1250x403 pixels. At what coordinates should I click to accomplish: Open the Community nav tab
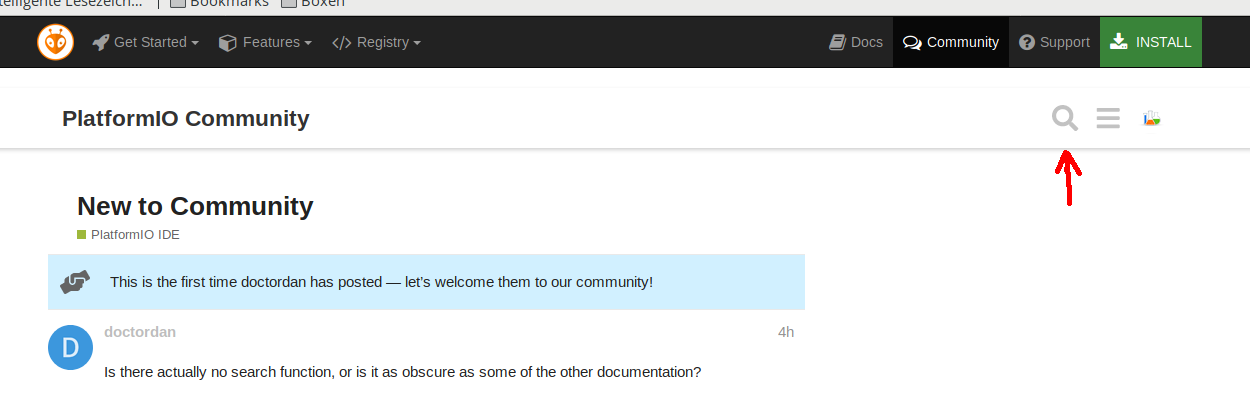(x=951, y=42)
